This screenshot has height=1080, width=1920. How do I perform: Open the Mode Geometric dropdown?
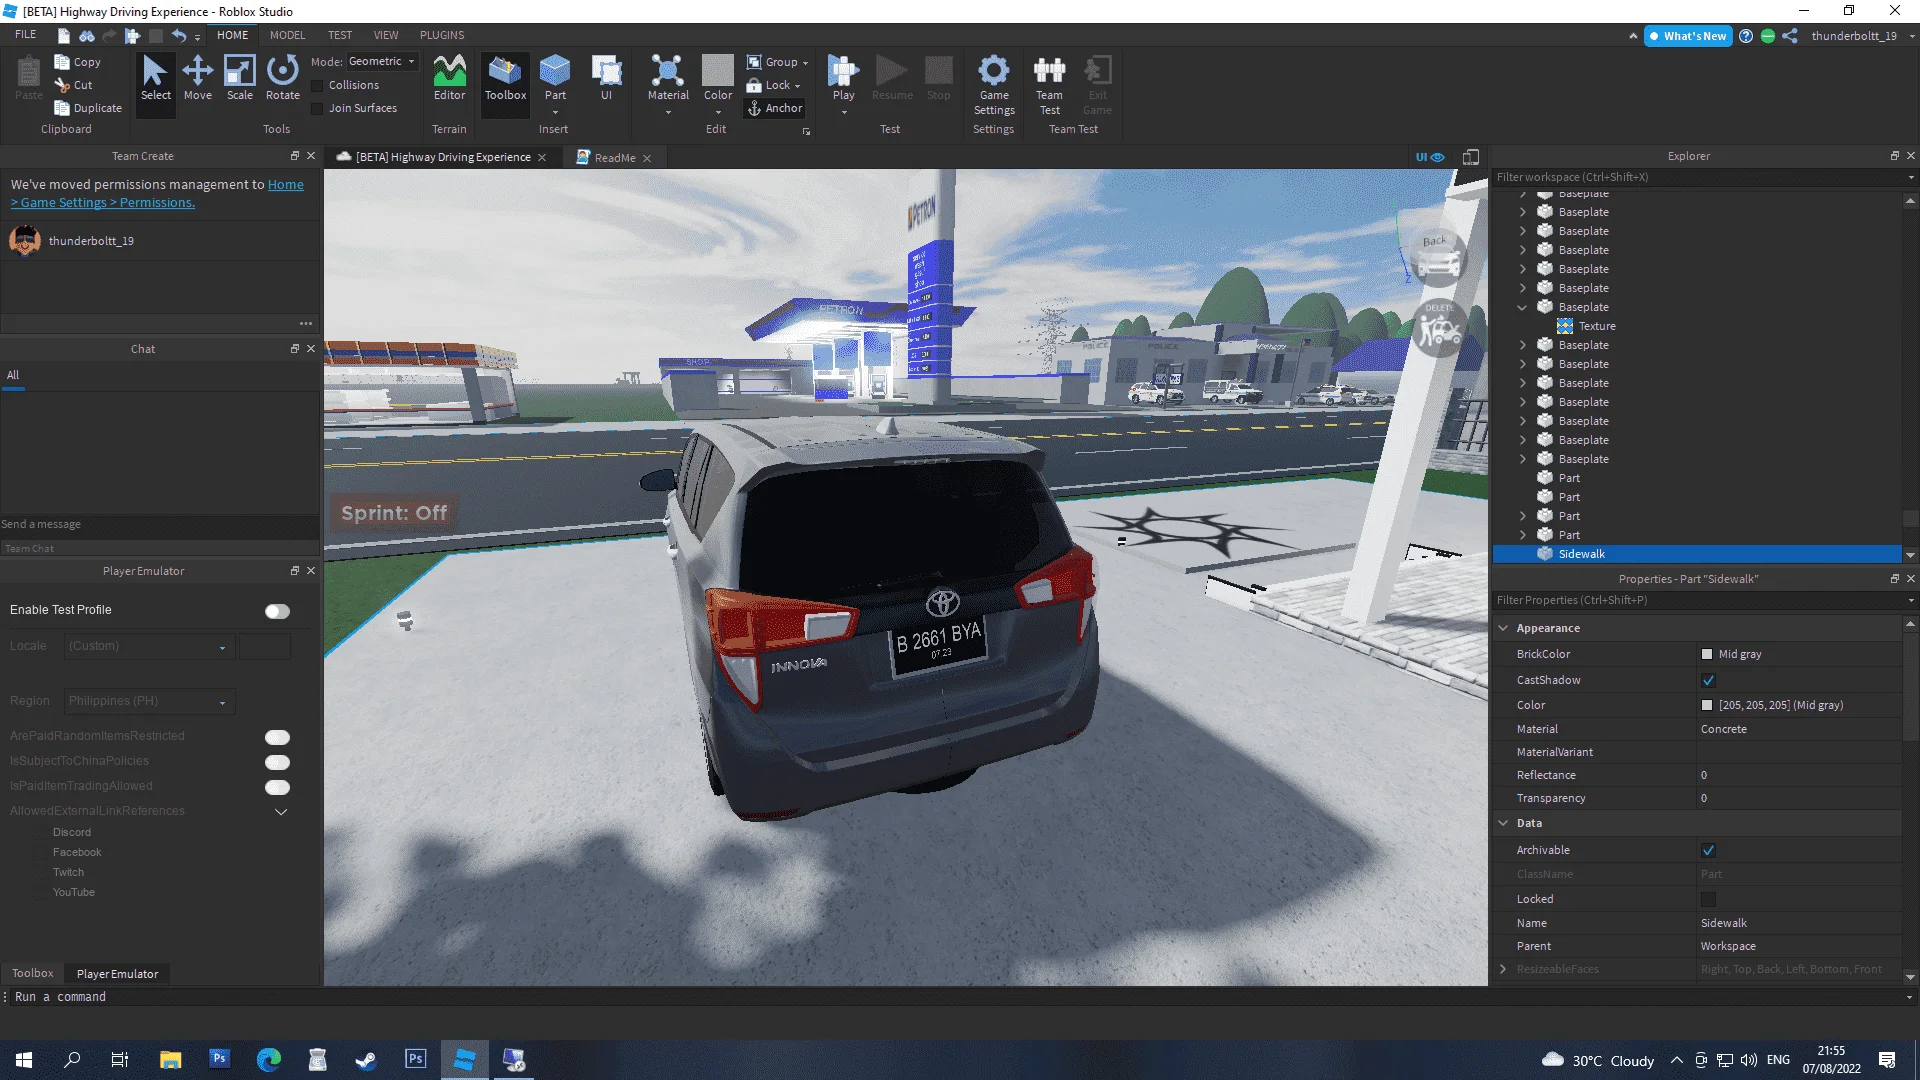(382, 62)
